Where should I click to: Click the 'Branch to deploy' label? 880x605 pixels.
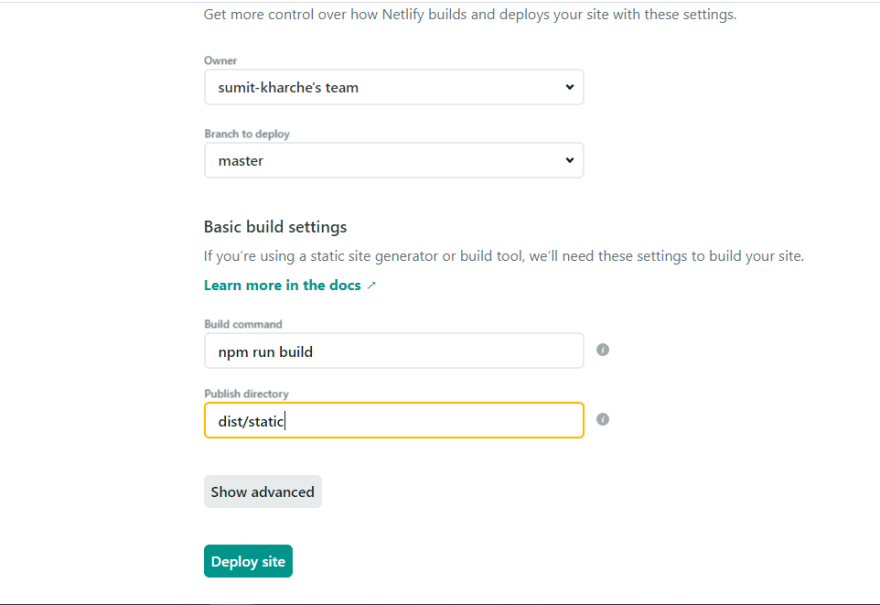(x=247, y=134)
